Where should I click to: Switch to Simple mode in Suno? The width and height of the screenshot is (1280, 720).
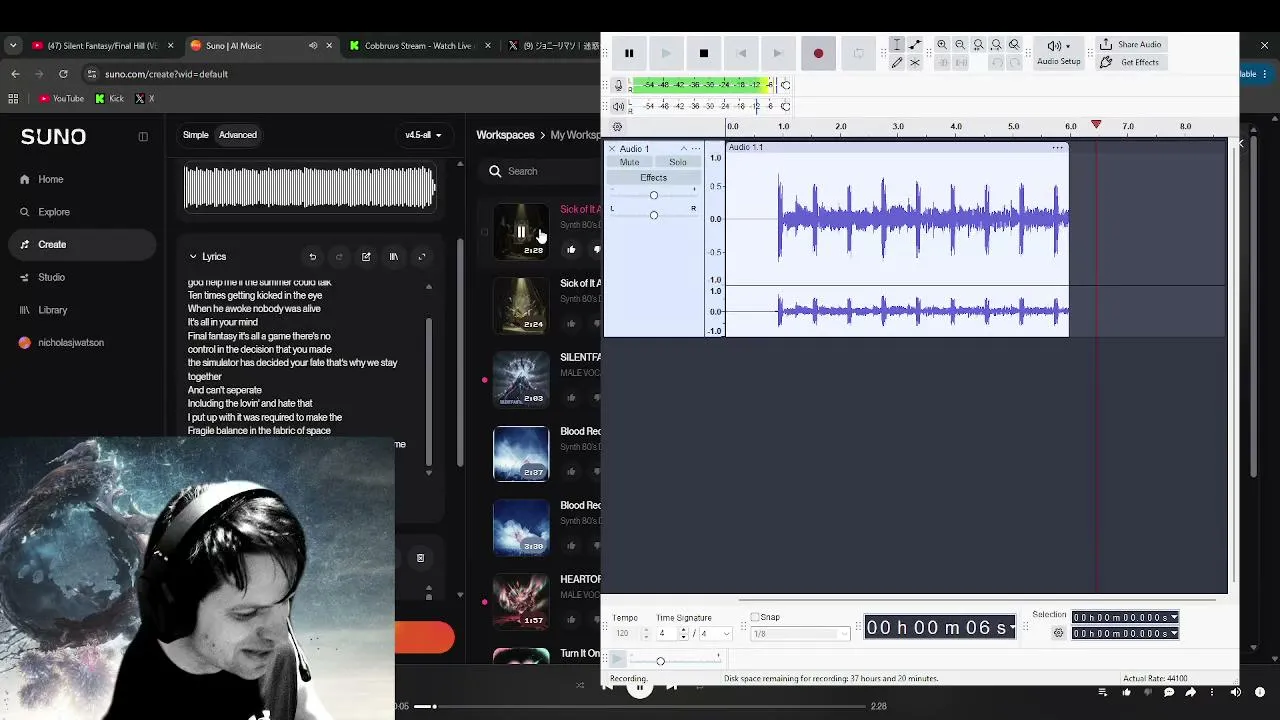[x=196, y=135]
